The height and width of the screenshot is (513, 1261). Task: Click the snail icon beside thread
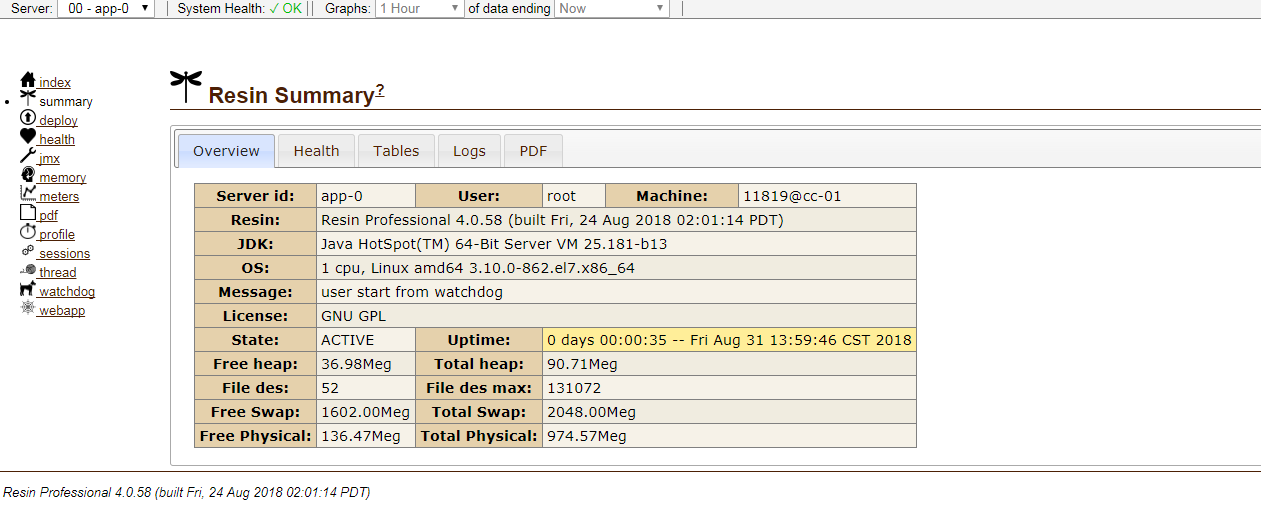coord(28,270)
